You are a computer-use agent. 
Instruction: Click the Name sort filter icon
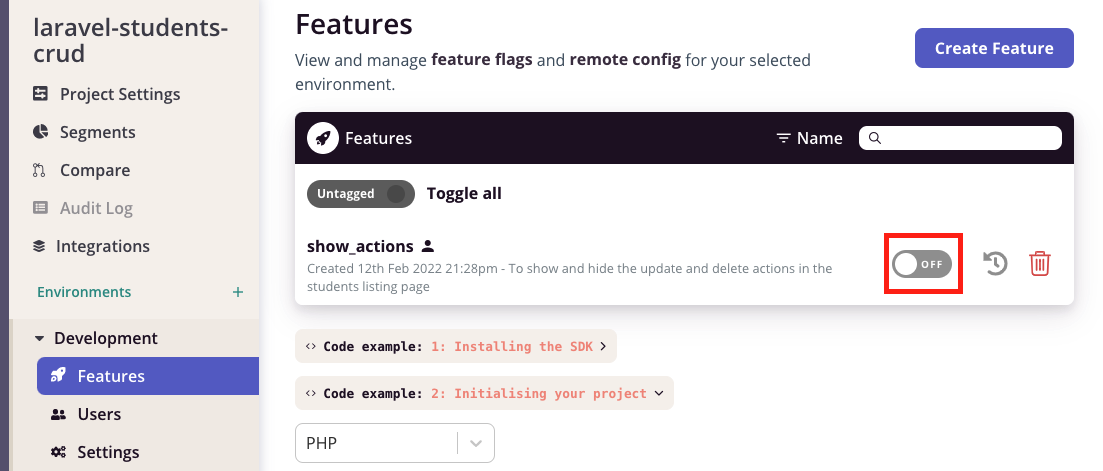[x=783, y=138]
